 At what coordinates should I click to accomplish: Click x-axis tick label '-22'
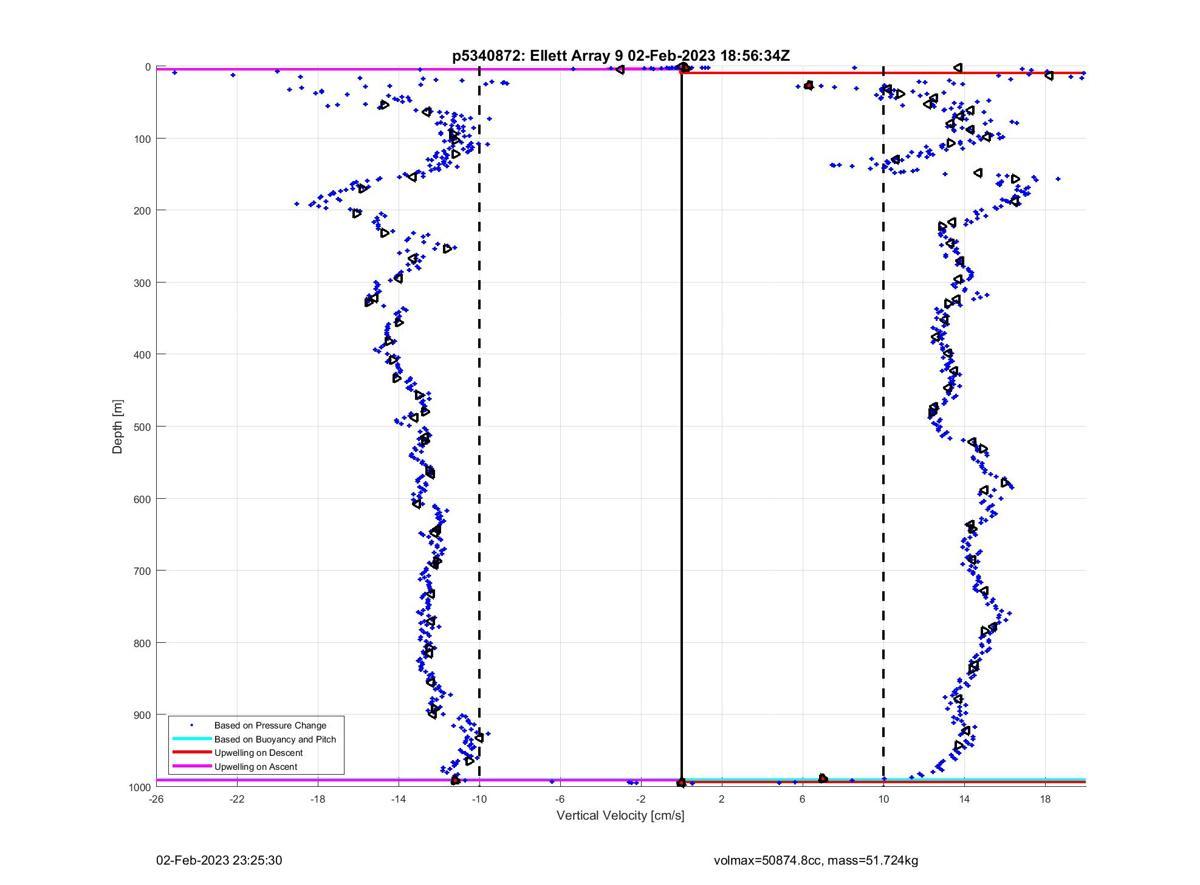237,799
